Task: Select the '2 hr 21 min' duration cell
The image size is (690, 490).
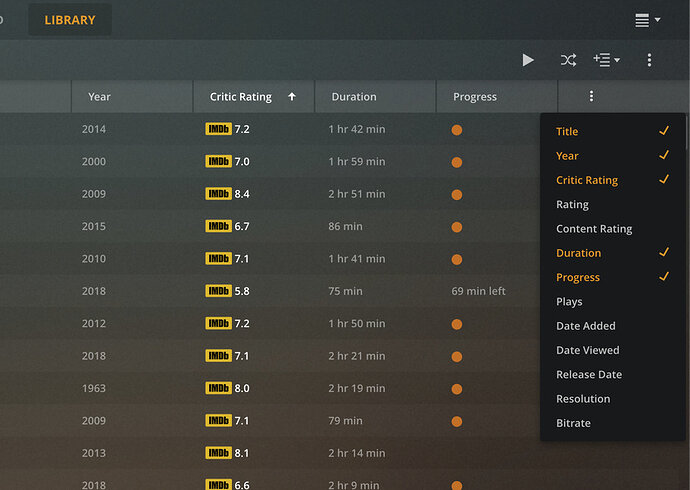Action: coord(356,356)
